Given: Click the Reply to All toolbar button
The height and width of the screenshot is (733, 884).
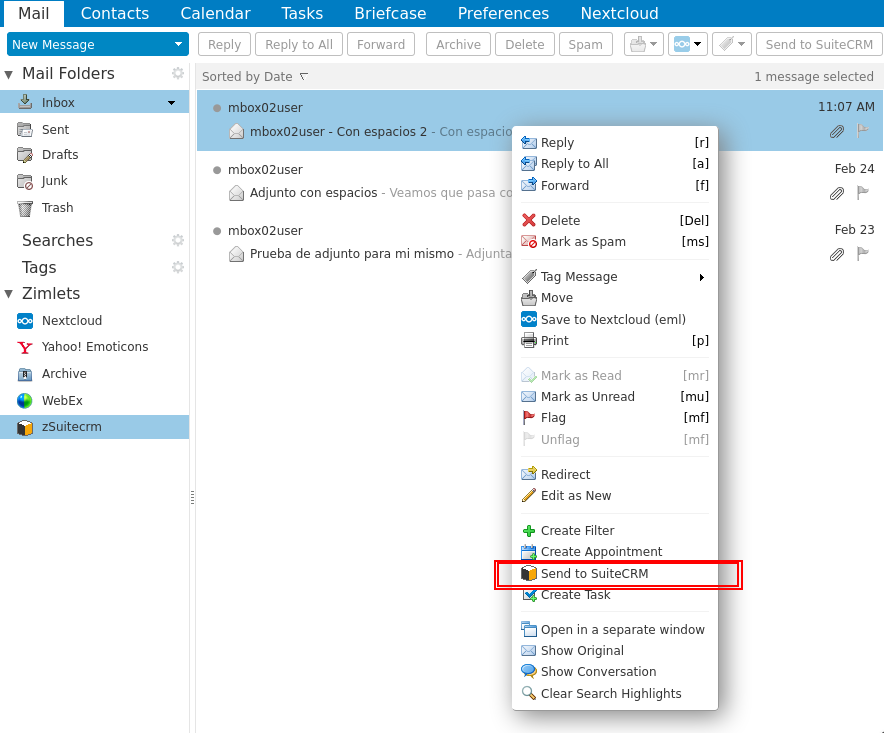Looking at the screenshot, I should click(x=299, y=44).
